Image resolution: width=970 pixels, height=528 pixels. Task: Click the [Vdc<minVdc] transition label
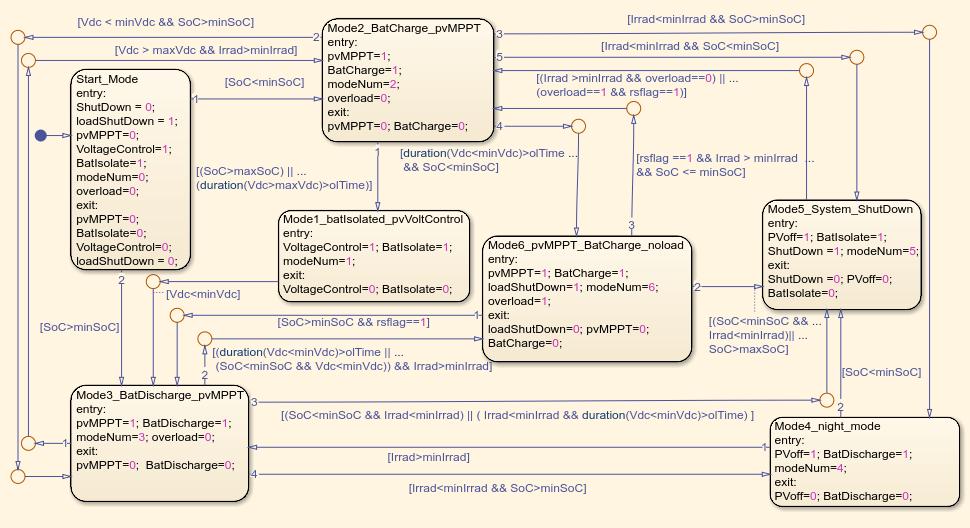point(203,294)
